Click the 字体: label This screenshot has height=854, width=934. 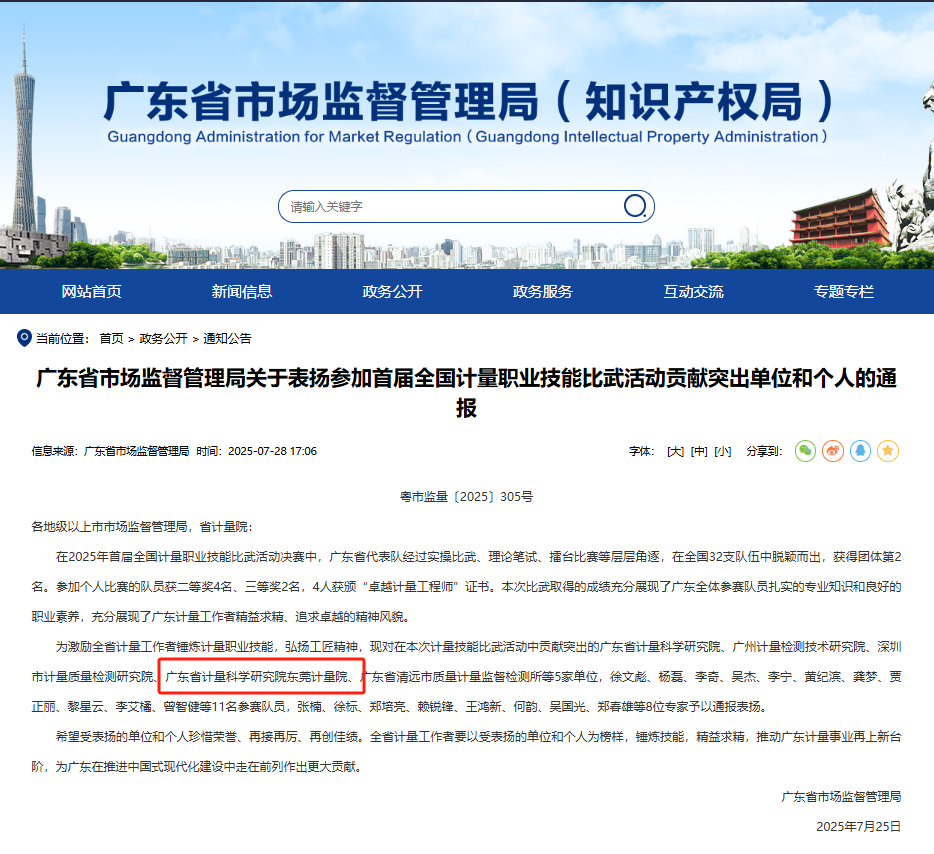[642, 451]
